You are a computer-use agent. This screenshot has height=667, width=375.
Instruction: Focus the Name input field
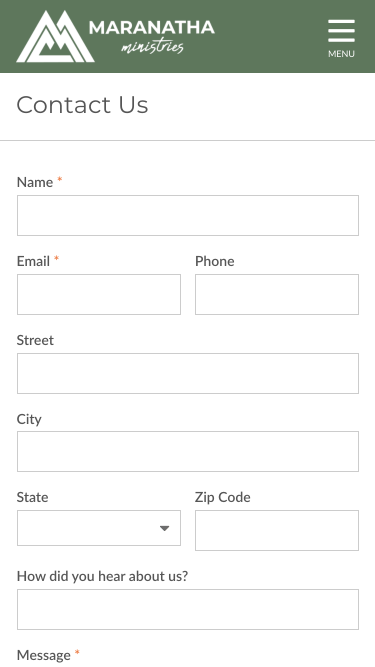(x=188, y=215)
